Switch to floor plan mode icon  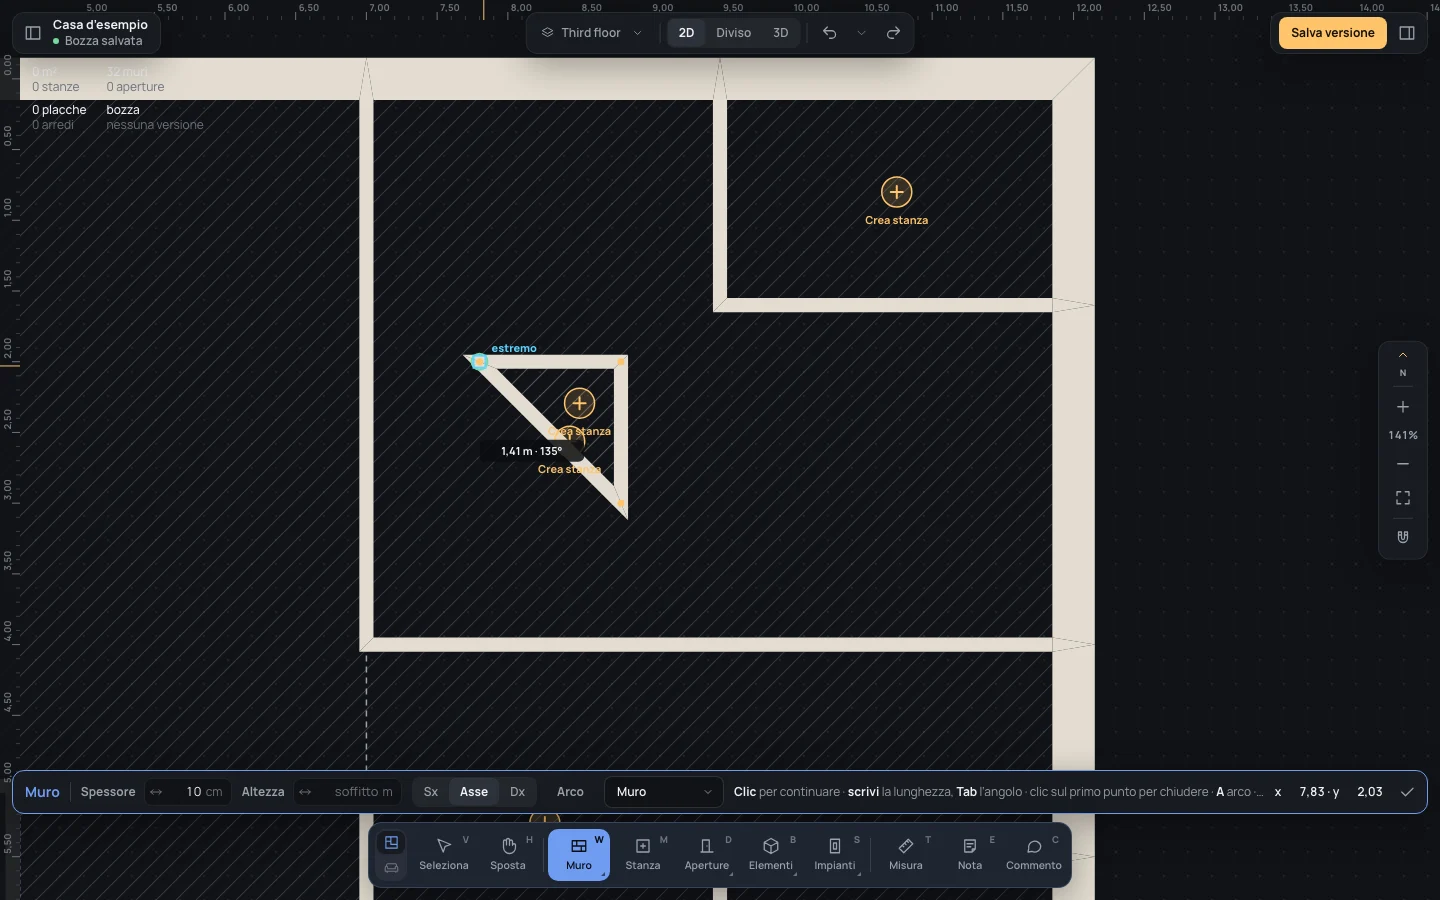pos(392,843)
